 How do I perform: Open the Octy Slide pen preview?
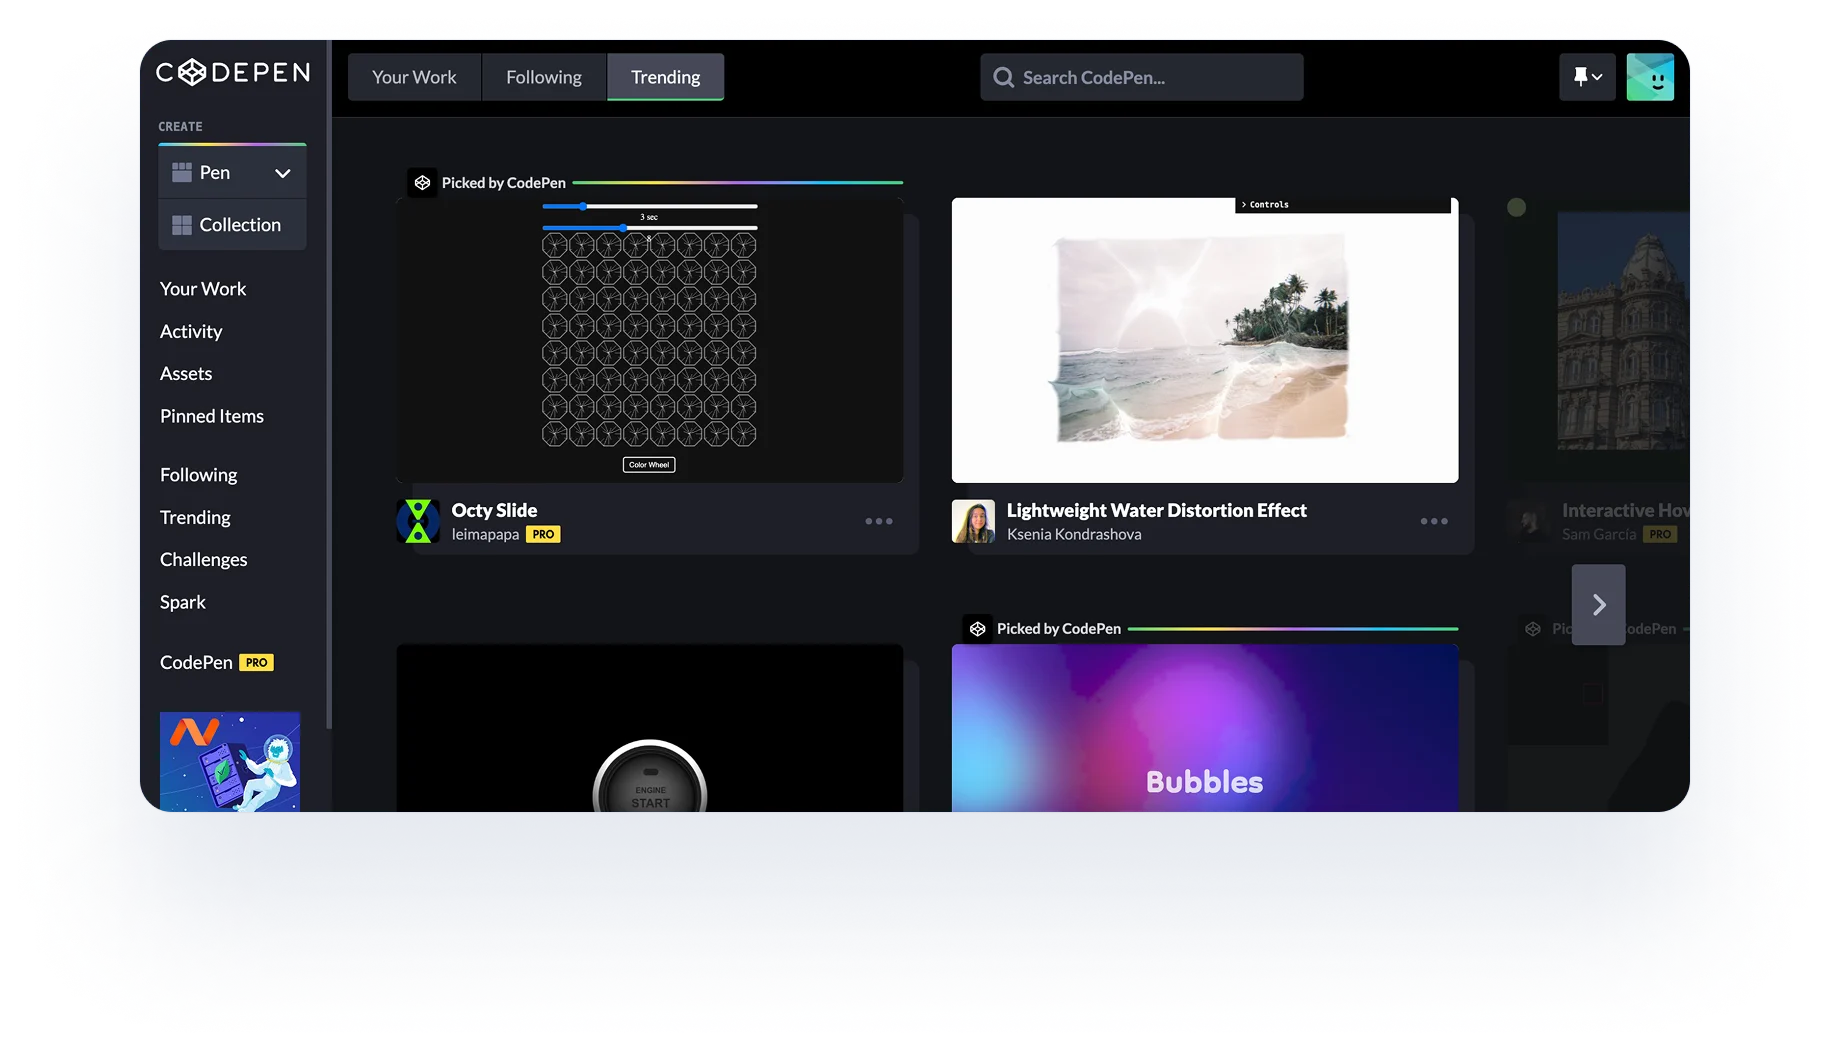coord(650,340)
